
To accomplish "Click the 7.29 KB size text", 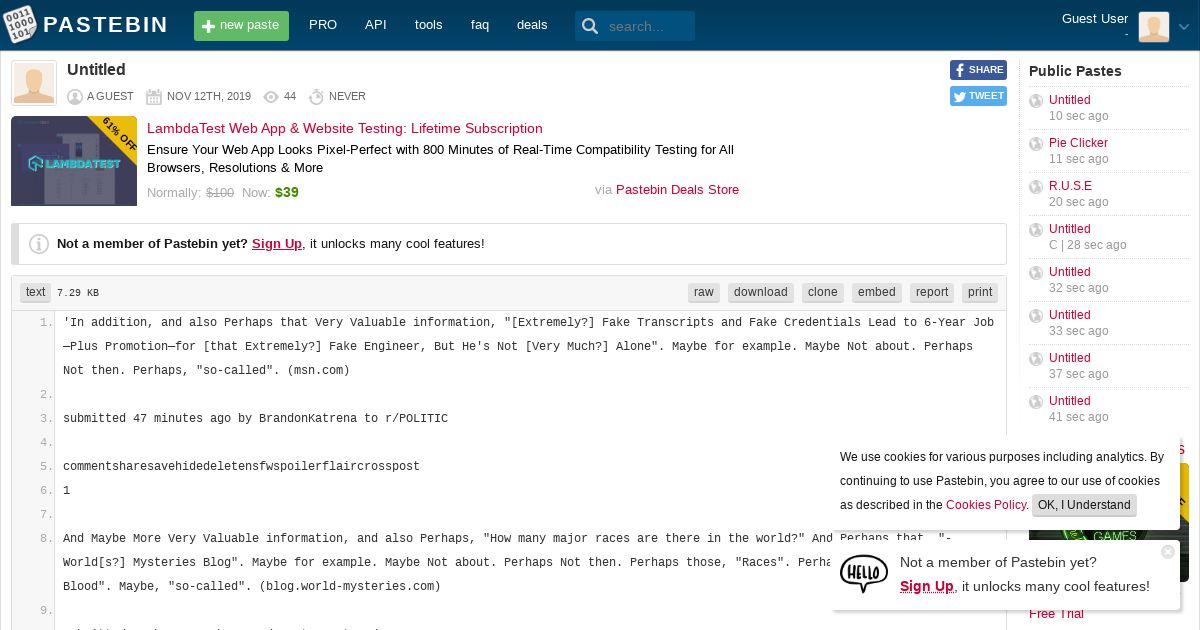I will coord(78,293).
